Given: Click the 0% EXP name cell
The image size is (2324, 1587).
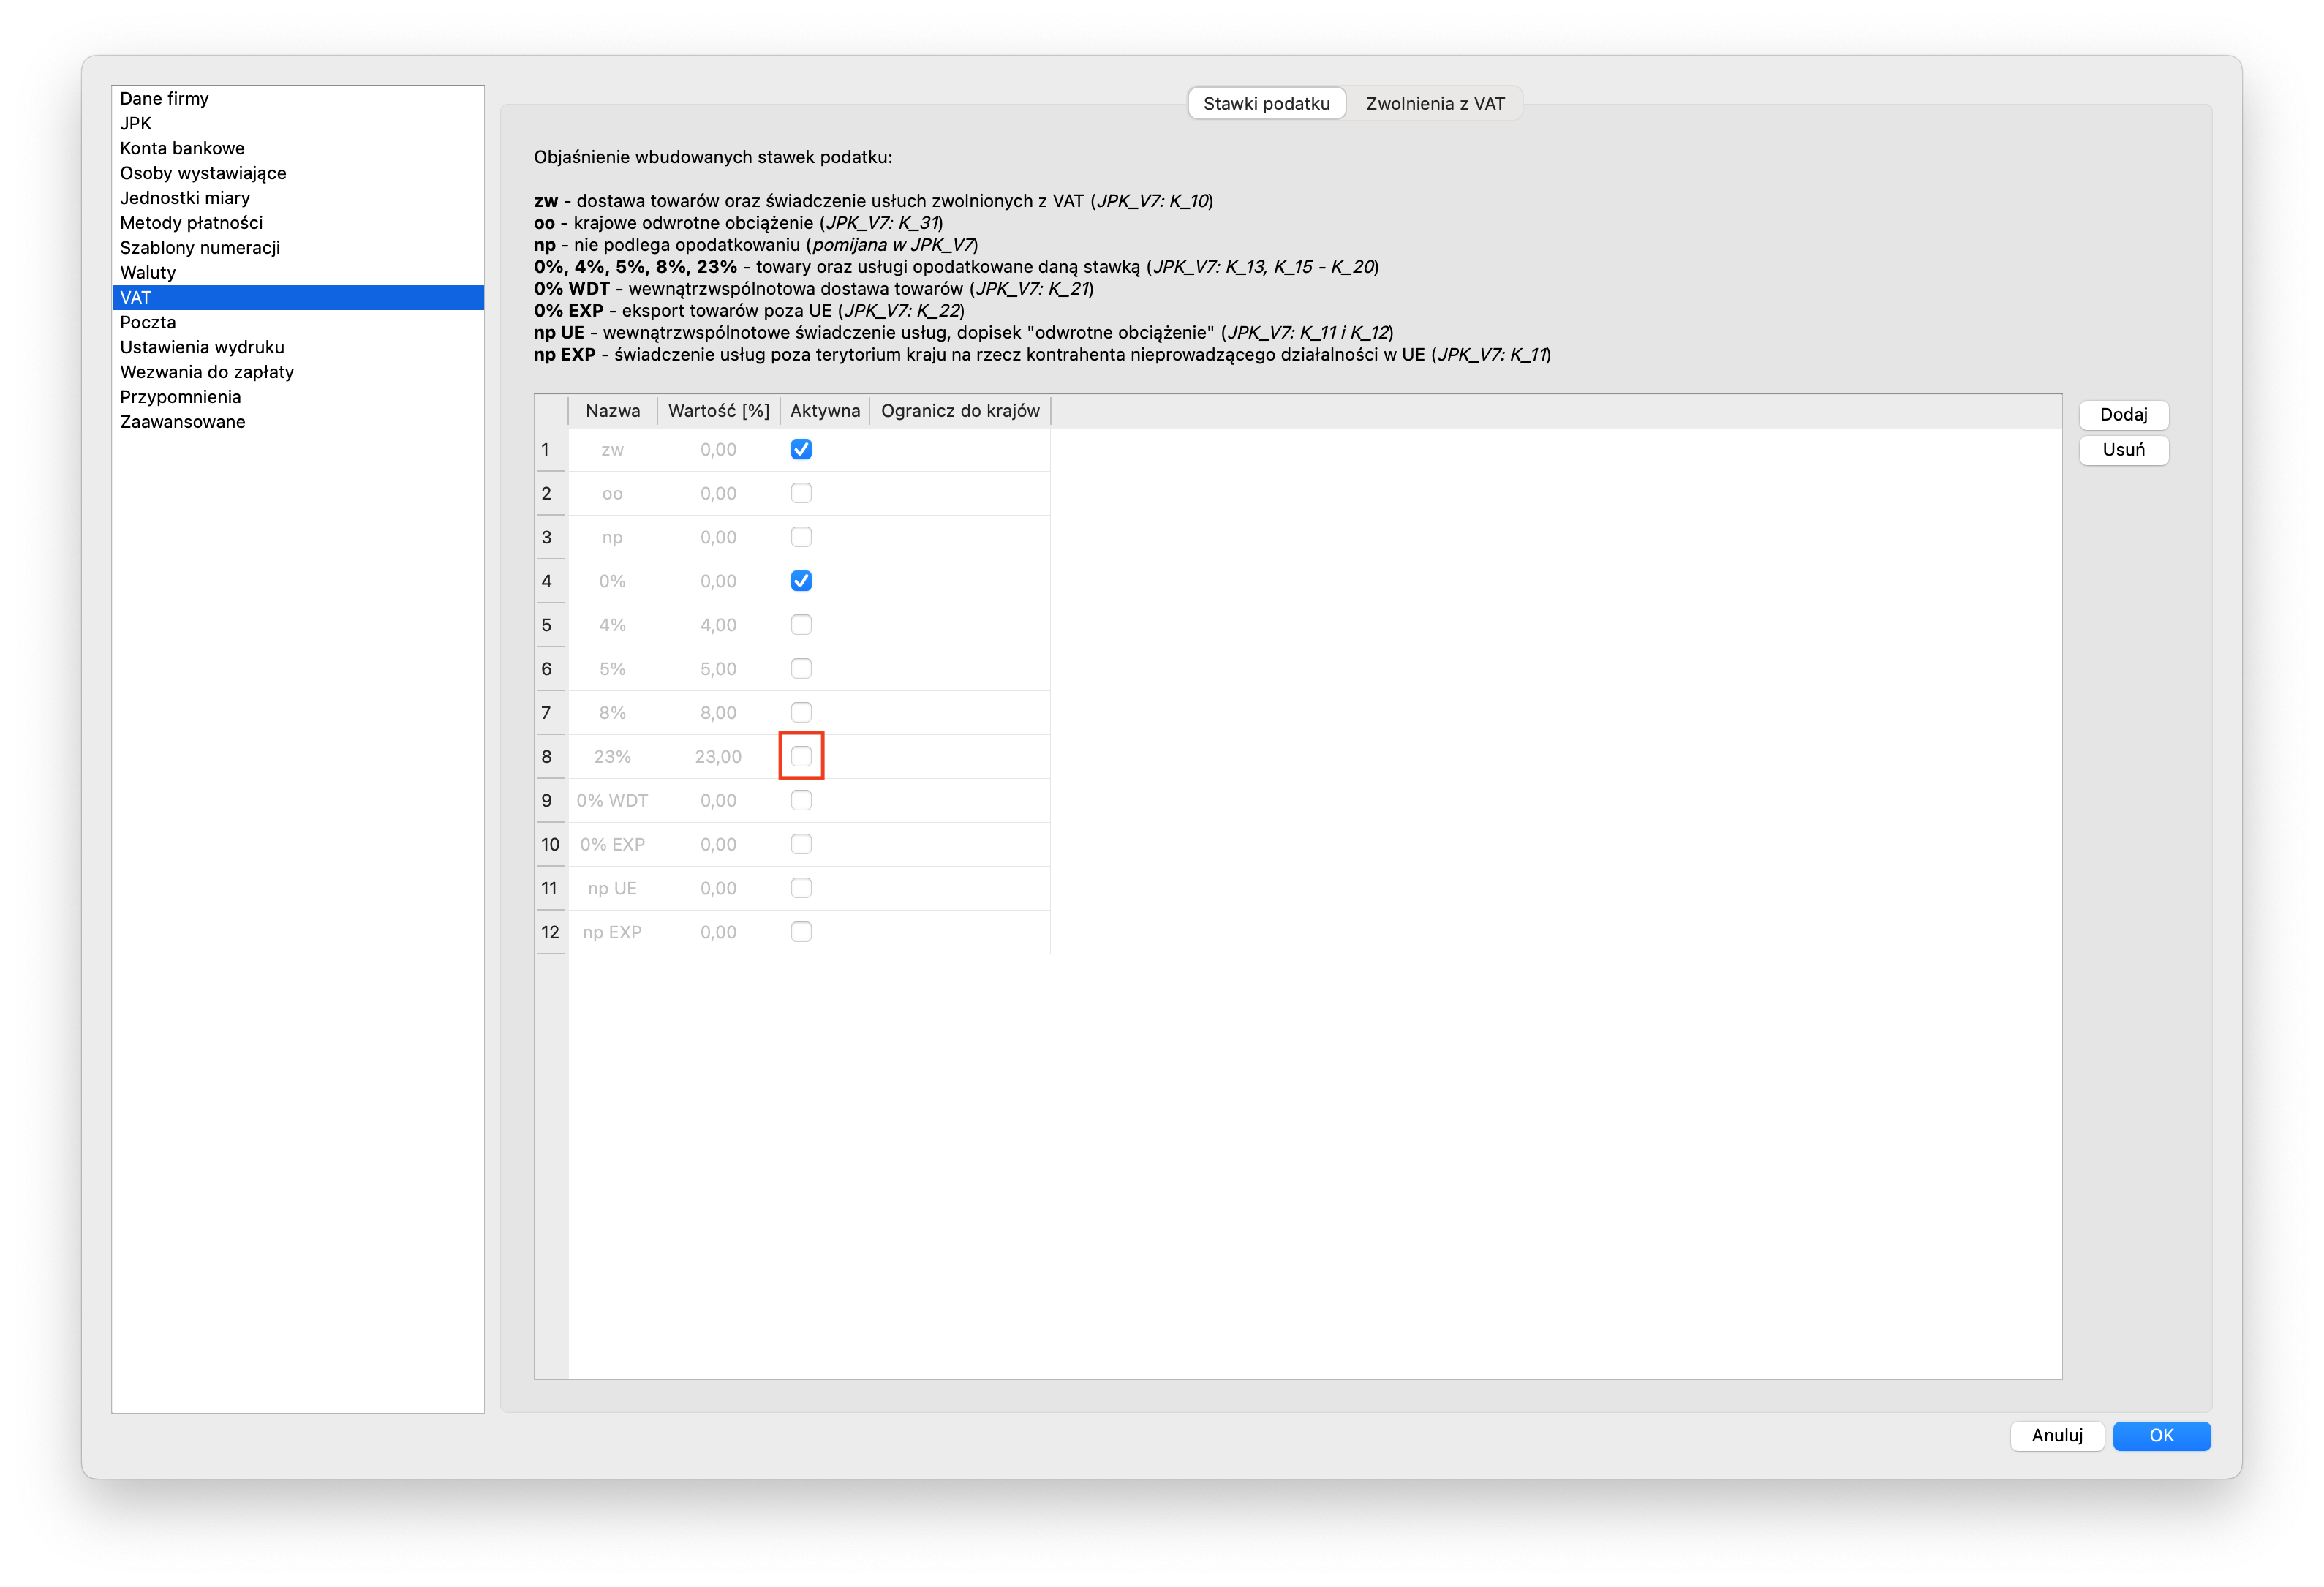Looking at the screenshot, I should (612, 845).
